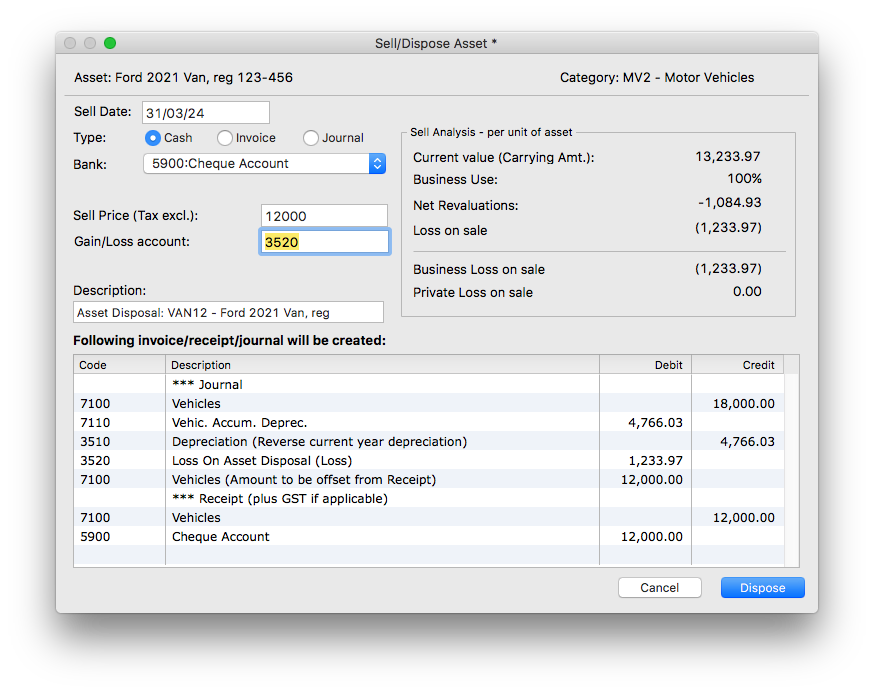Image resolution: width=874 pixels, height=693 pixels.
Task: Click the Net Revaluations -1,084.93 value
Action: pyautogui.click(x=730, y=202)
